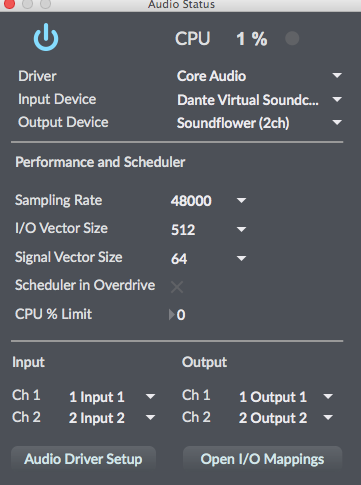Click the Open I/O Mappings button
This screenshot has width=361, height=485.
[262, 459]
